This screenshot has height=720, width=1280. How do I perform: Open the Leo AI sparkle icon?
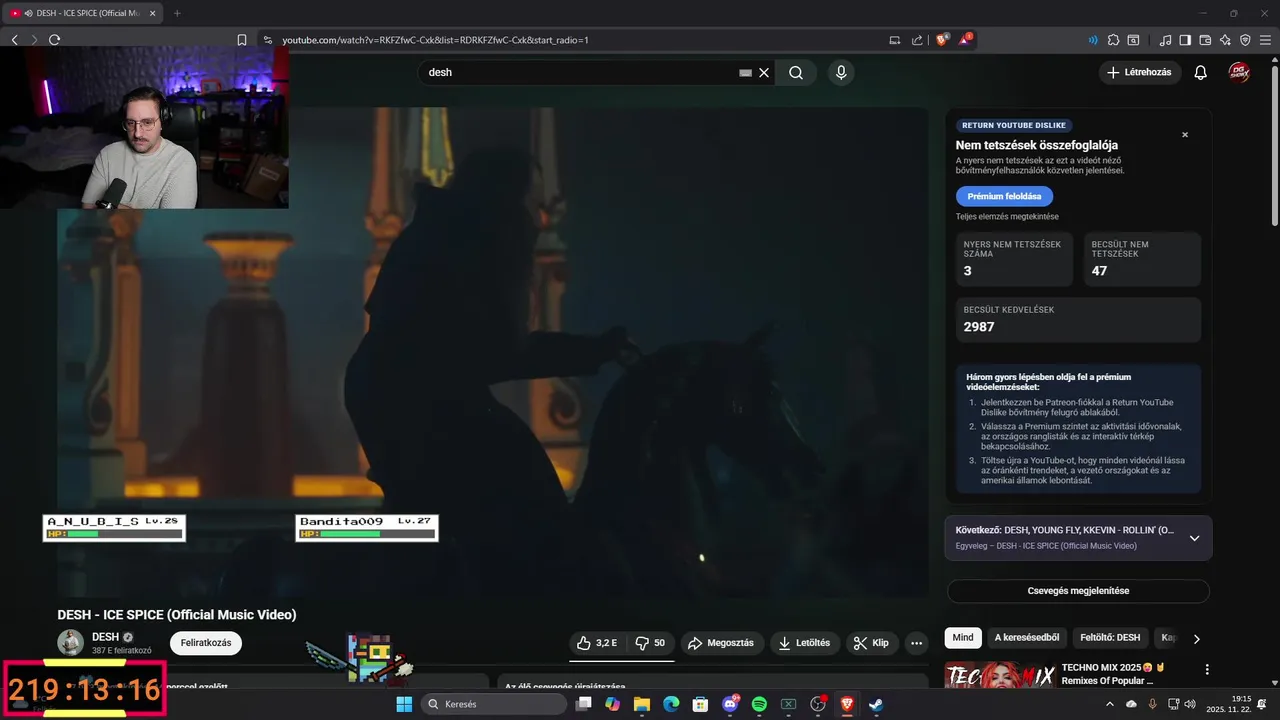pos(1225,40)
